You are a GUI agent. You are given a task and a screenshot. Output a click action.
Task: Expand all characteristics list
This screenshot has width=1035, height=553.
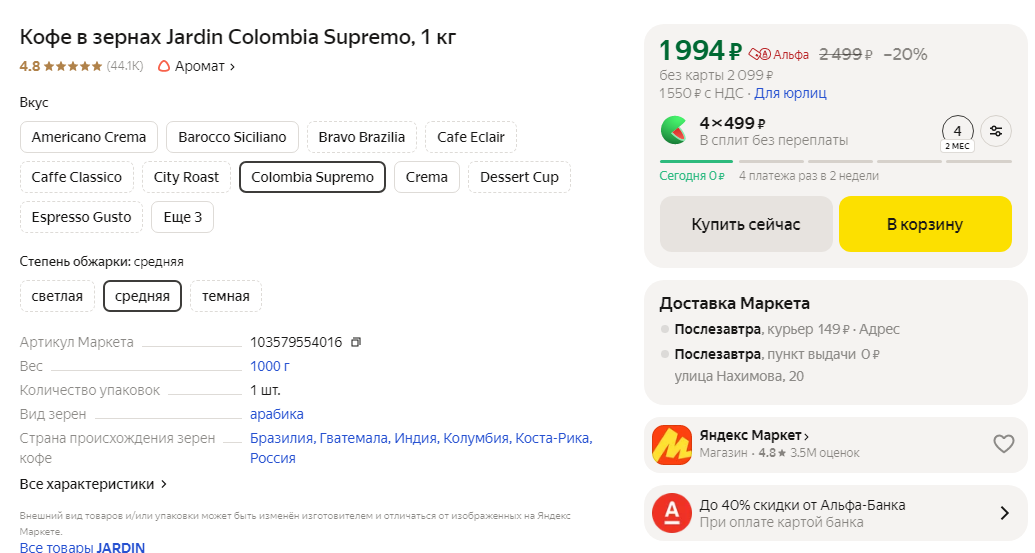[94, 484]
